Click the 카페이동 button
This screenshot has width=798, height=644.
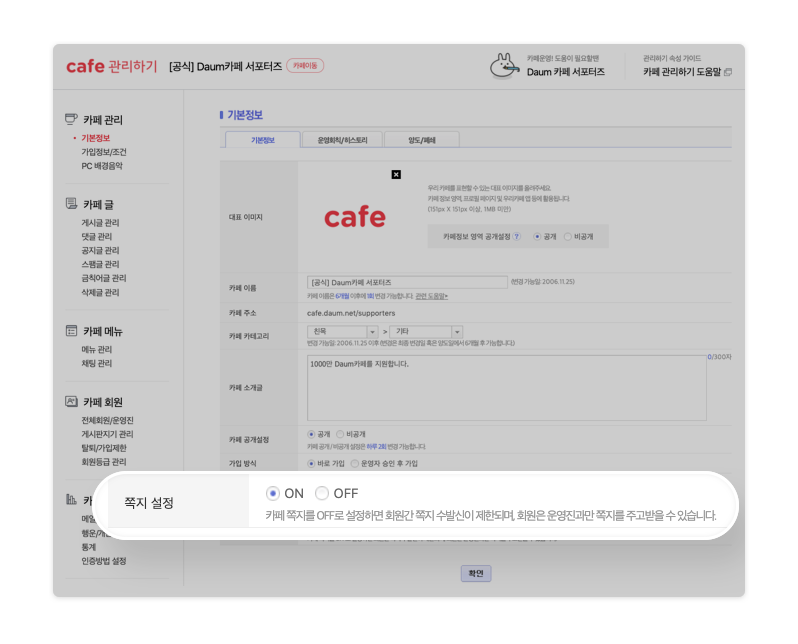point(305,66)
